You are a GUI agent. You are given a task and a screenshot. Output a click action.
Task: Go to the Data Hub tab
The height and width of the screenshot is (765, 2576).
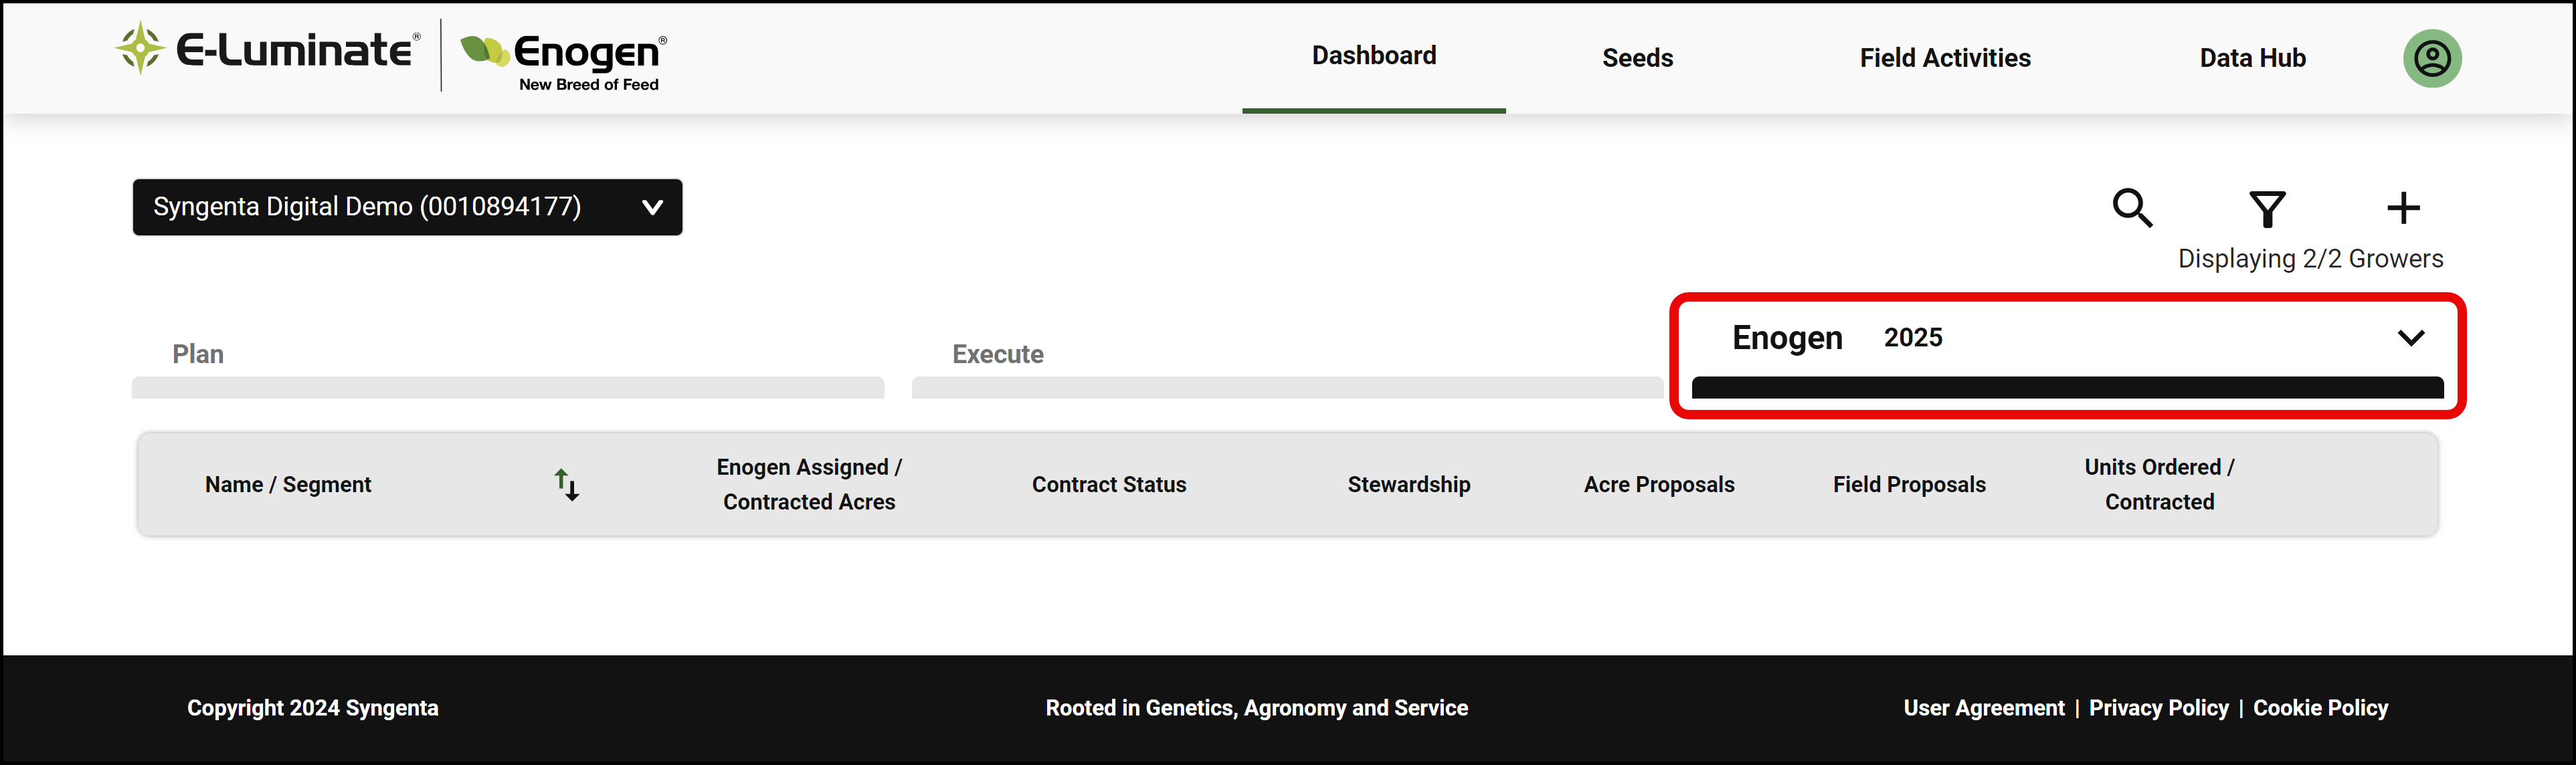pyautogui.click(x=2252, y=58)
